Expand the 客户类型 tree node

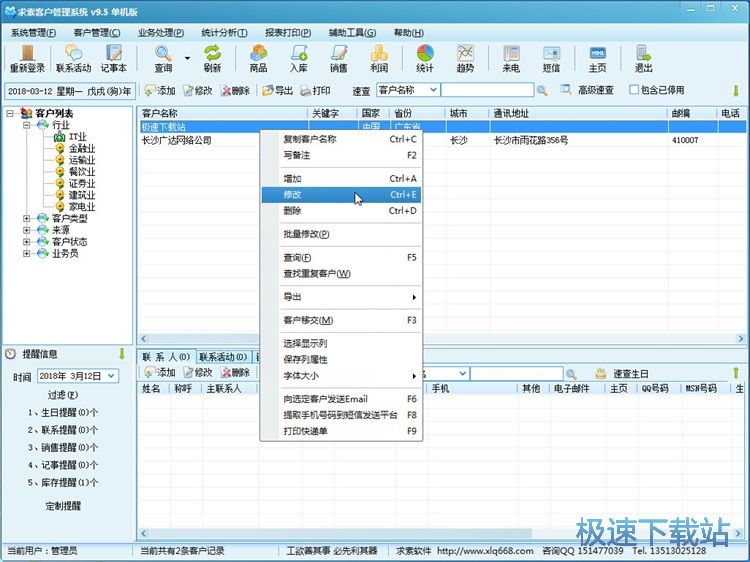[x=27, y=218]
